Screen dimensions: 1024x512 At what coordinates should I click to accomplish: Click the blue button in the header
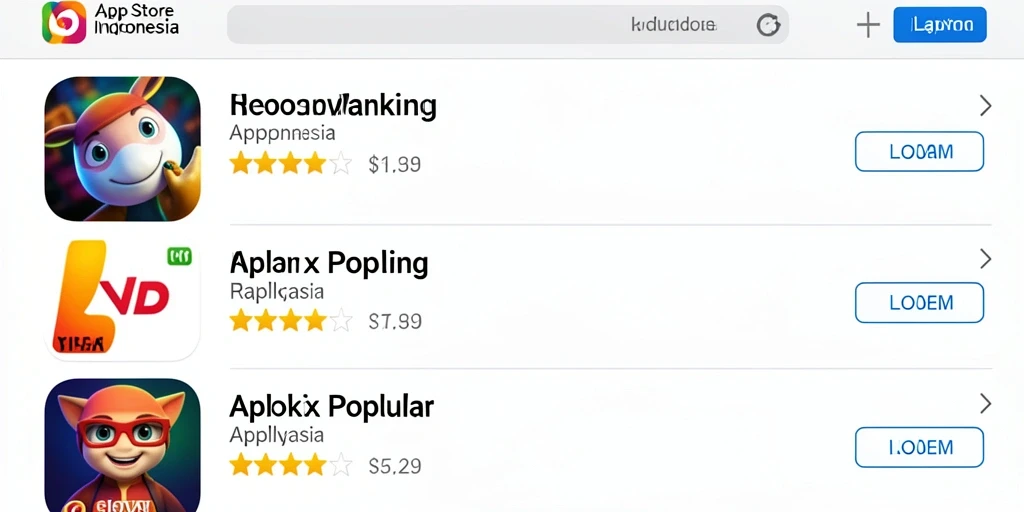click(940, 25)
